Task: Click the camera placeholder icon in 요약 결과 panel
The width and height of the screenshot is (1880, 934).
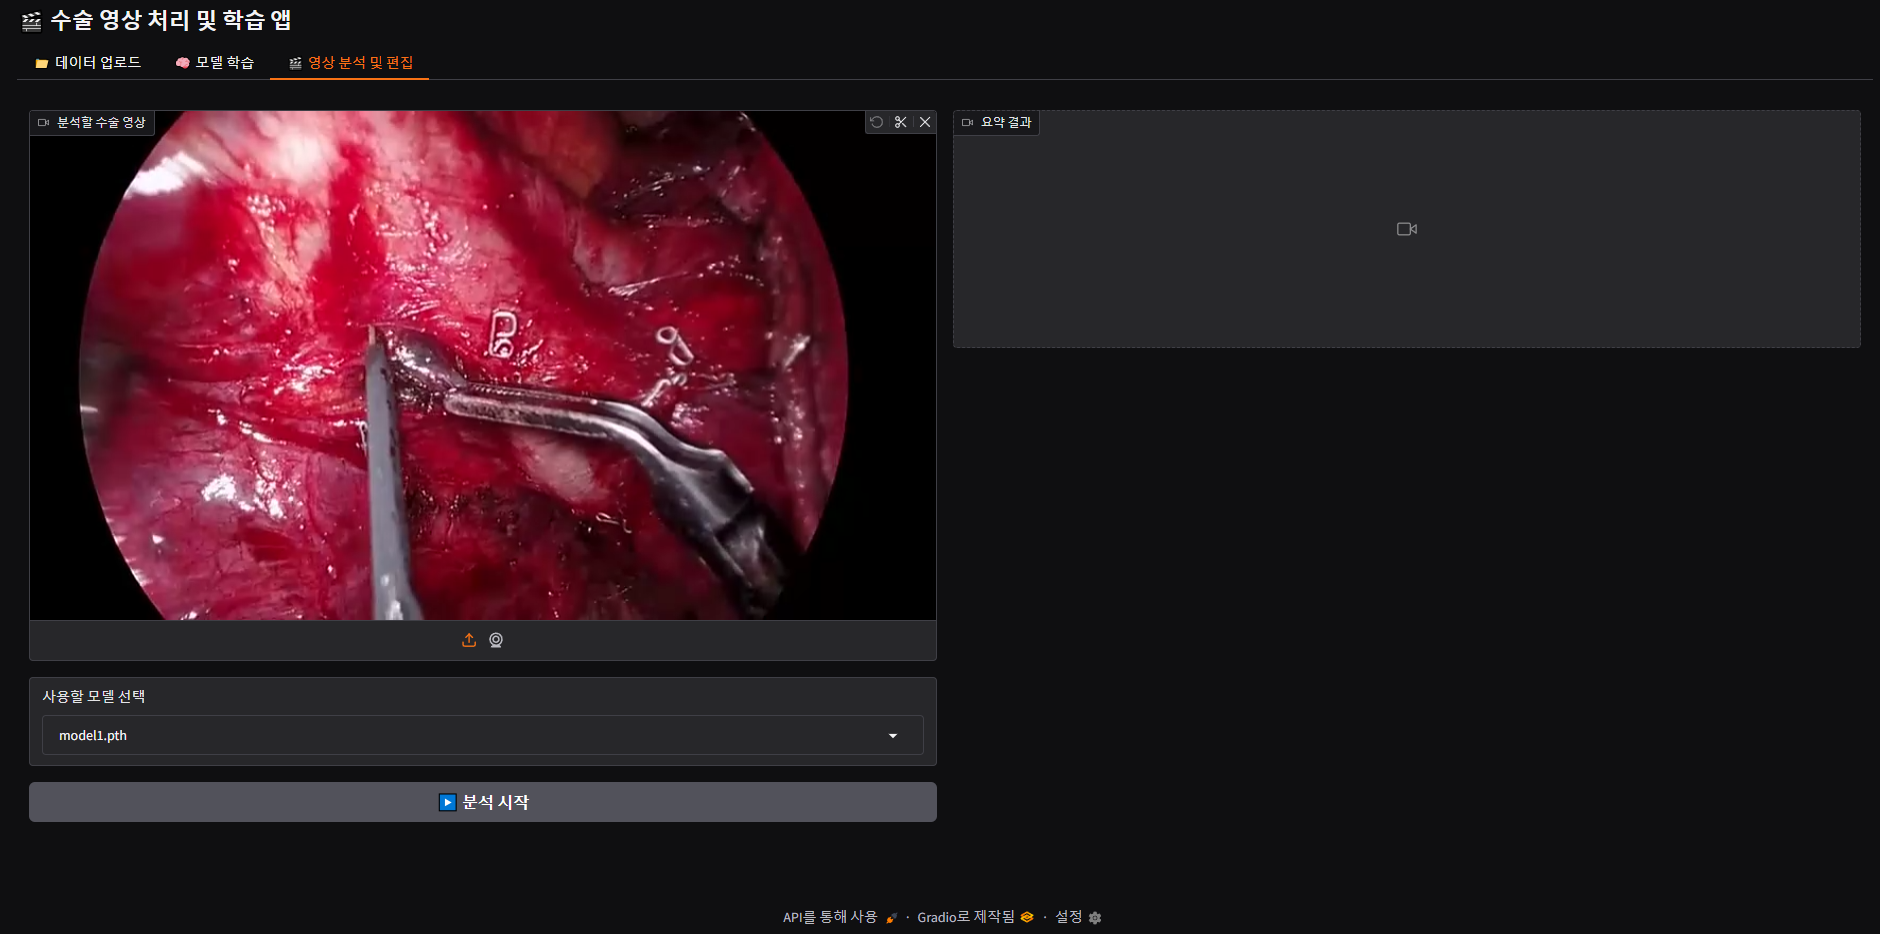Action: pyautogui.click(x=1405, y=228)
